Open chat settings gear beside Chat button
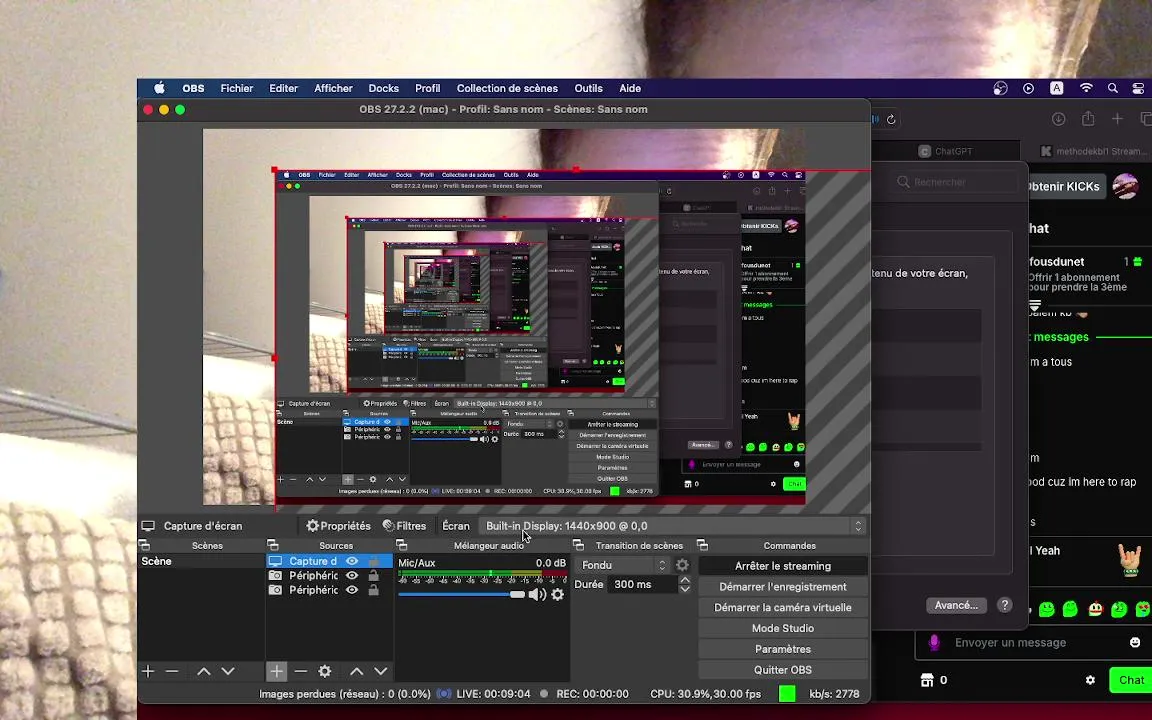The image size is (1152, 720). coord(1090,680)
